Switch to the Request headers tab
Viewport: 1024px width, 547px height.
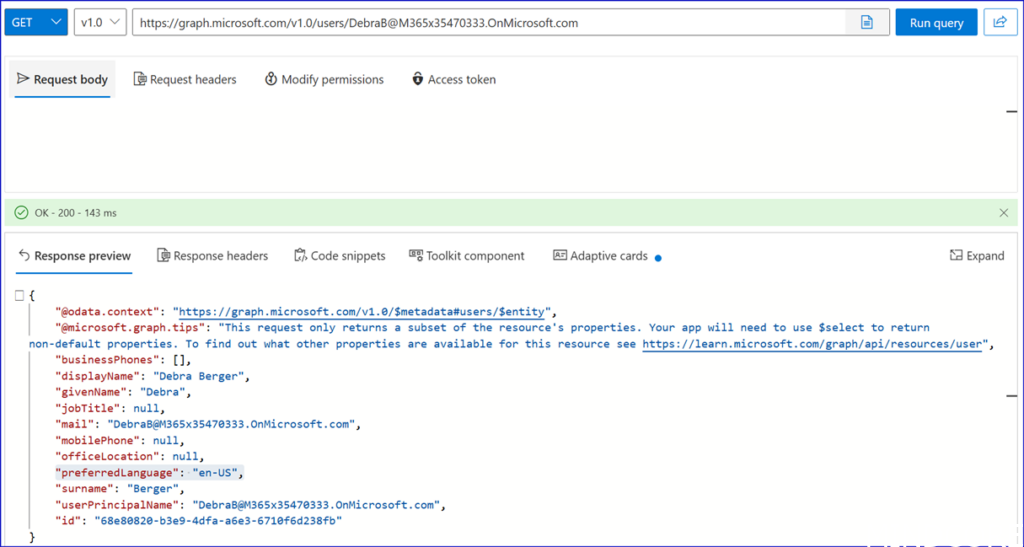185,79
